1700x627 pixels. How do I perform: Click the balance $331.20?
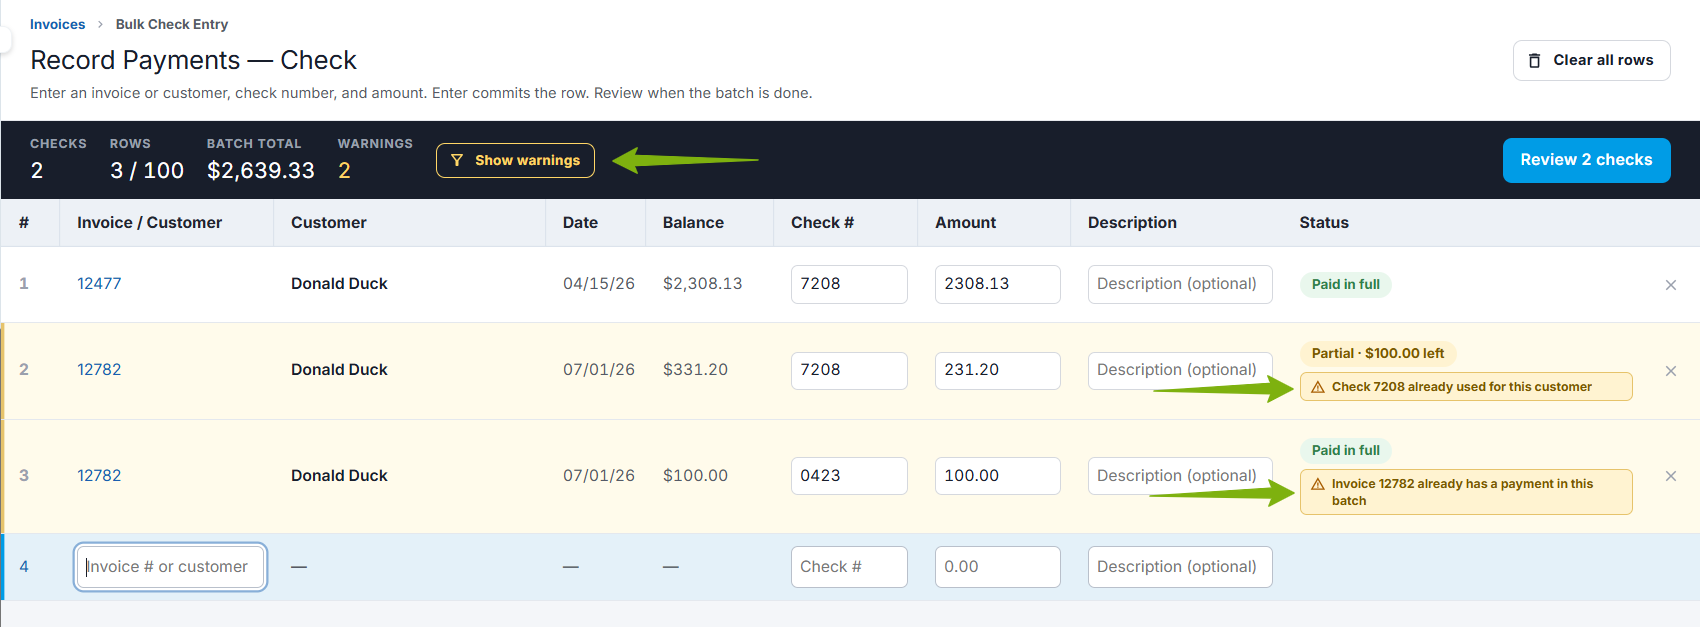coord(695,369)
